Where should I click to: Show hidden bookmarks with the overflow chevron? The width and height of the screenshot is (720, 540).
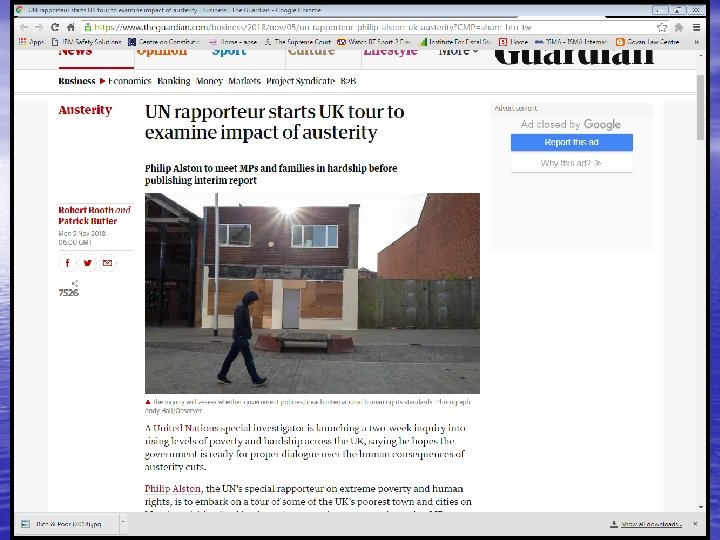[697, 42]
